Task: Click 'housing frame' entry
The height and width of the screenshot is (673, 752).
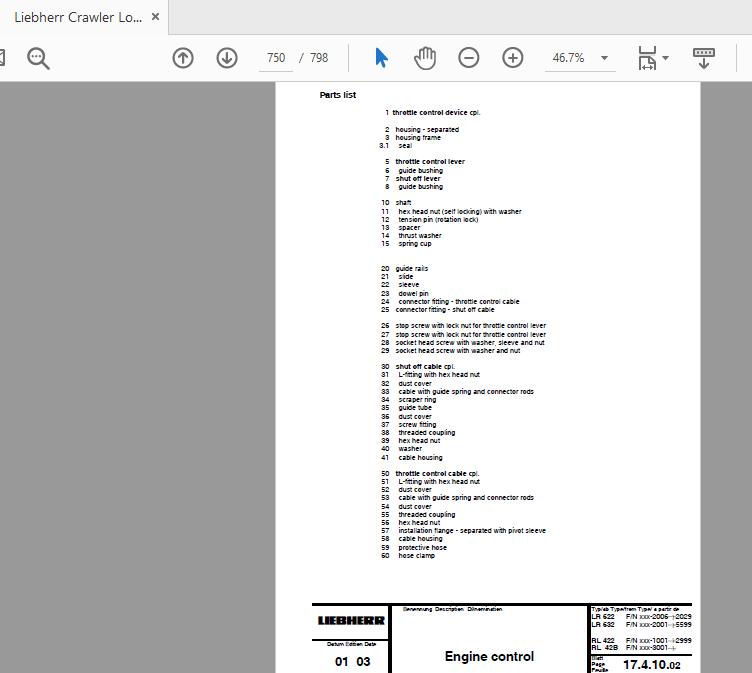Action: [418, 138]
